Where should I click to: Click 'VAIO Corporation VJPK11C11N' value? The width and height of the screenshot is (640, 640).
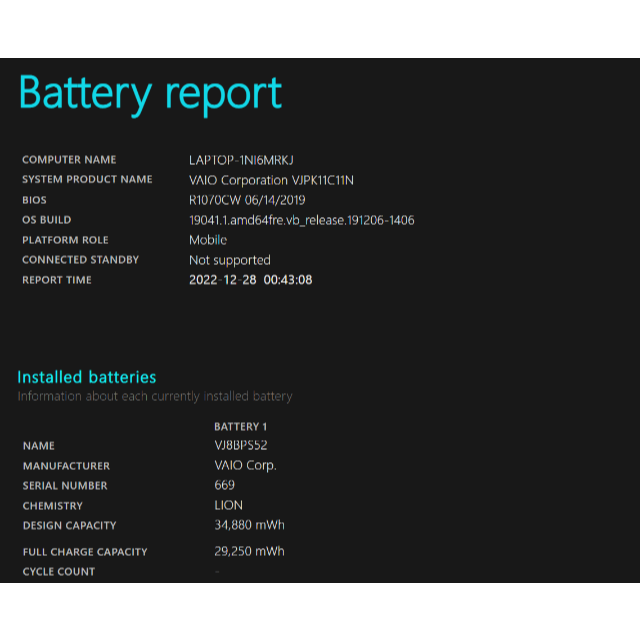[x=271, y=180]
